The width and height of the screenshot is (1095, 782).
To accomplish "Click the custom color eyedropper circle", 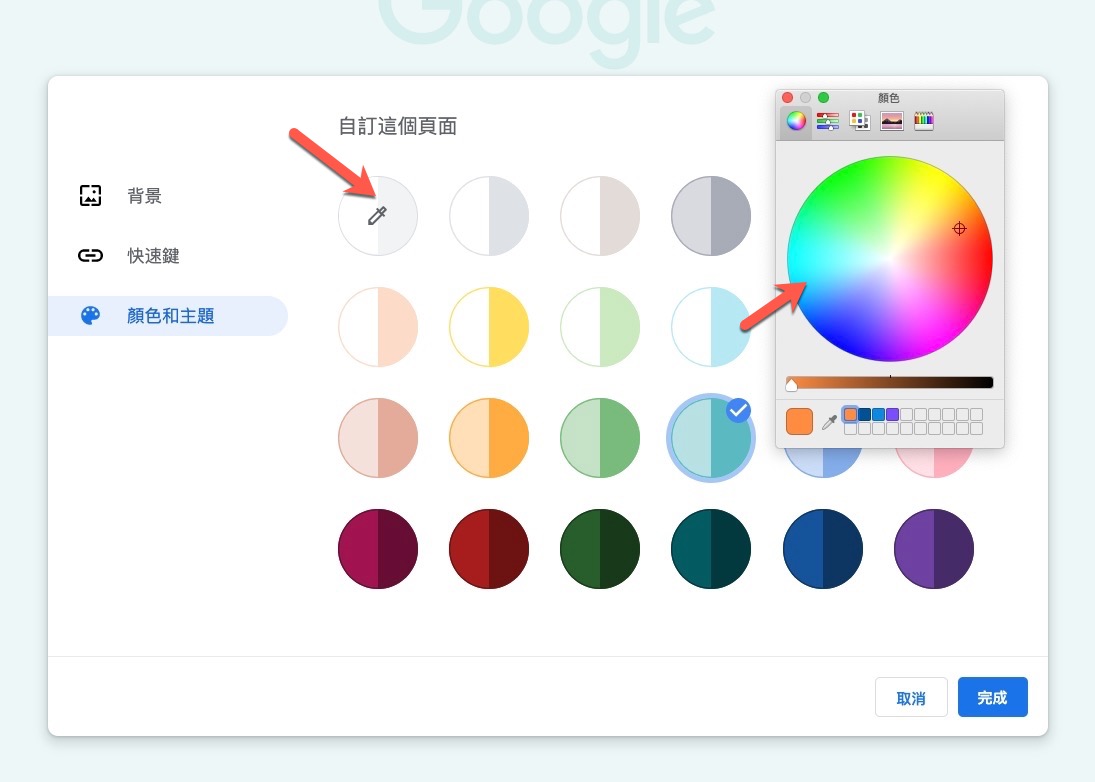I will click(378, 216).
